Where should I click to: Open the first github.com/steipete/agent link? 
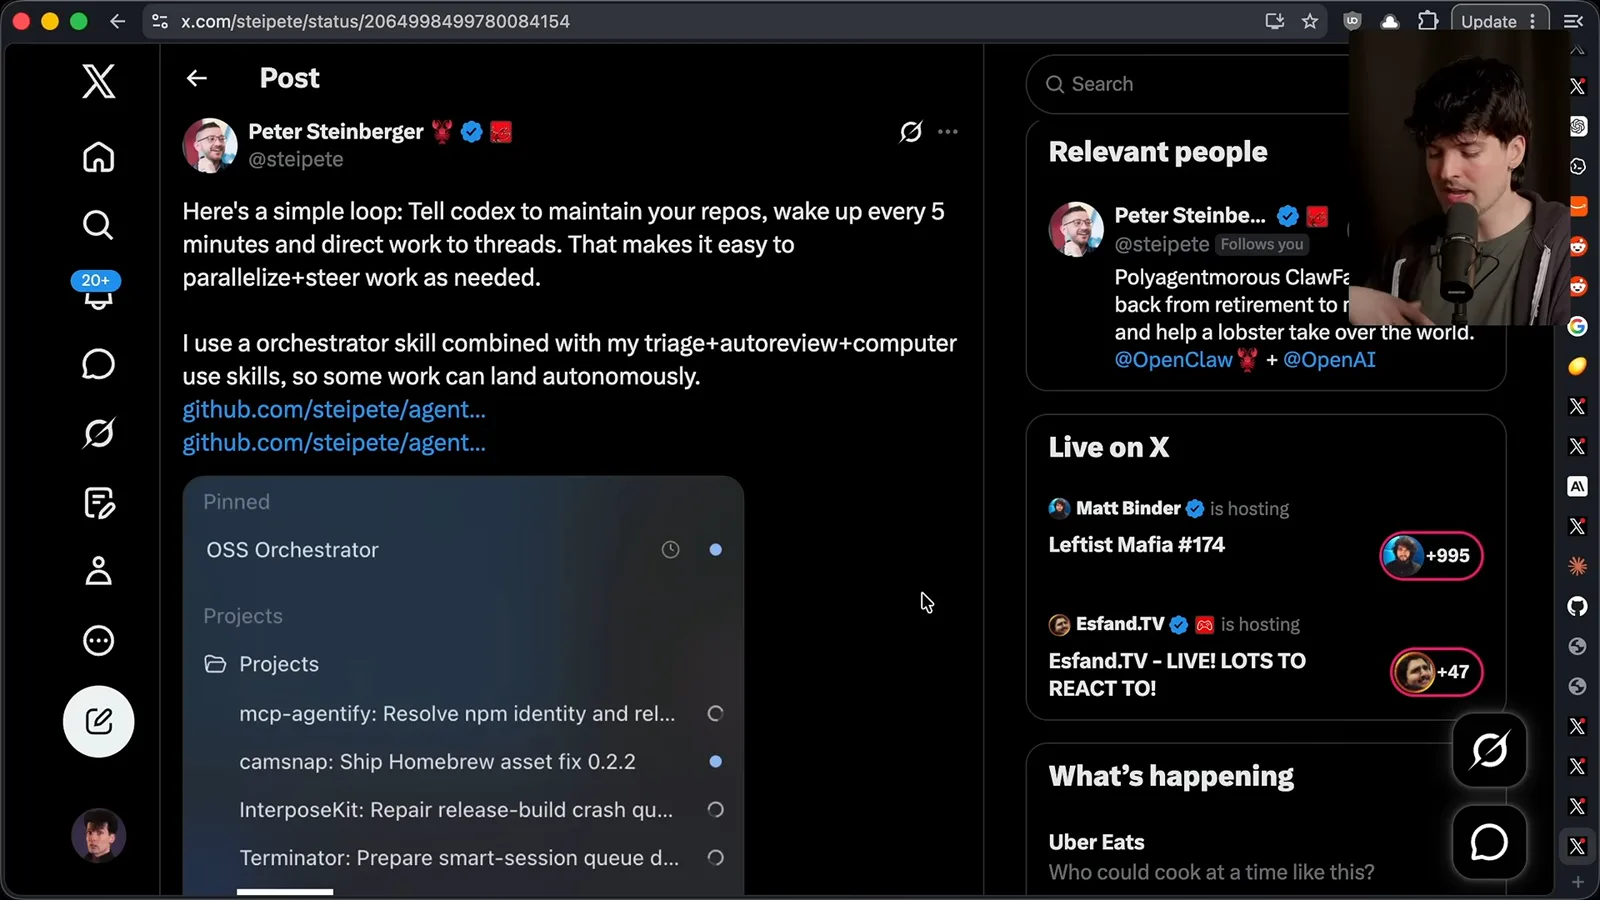coord(334,409)
